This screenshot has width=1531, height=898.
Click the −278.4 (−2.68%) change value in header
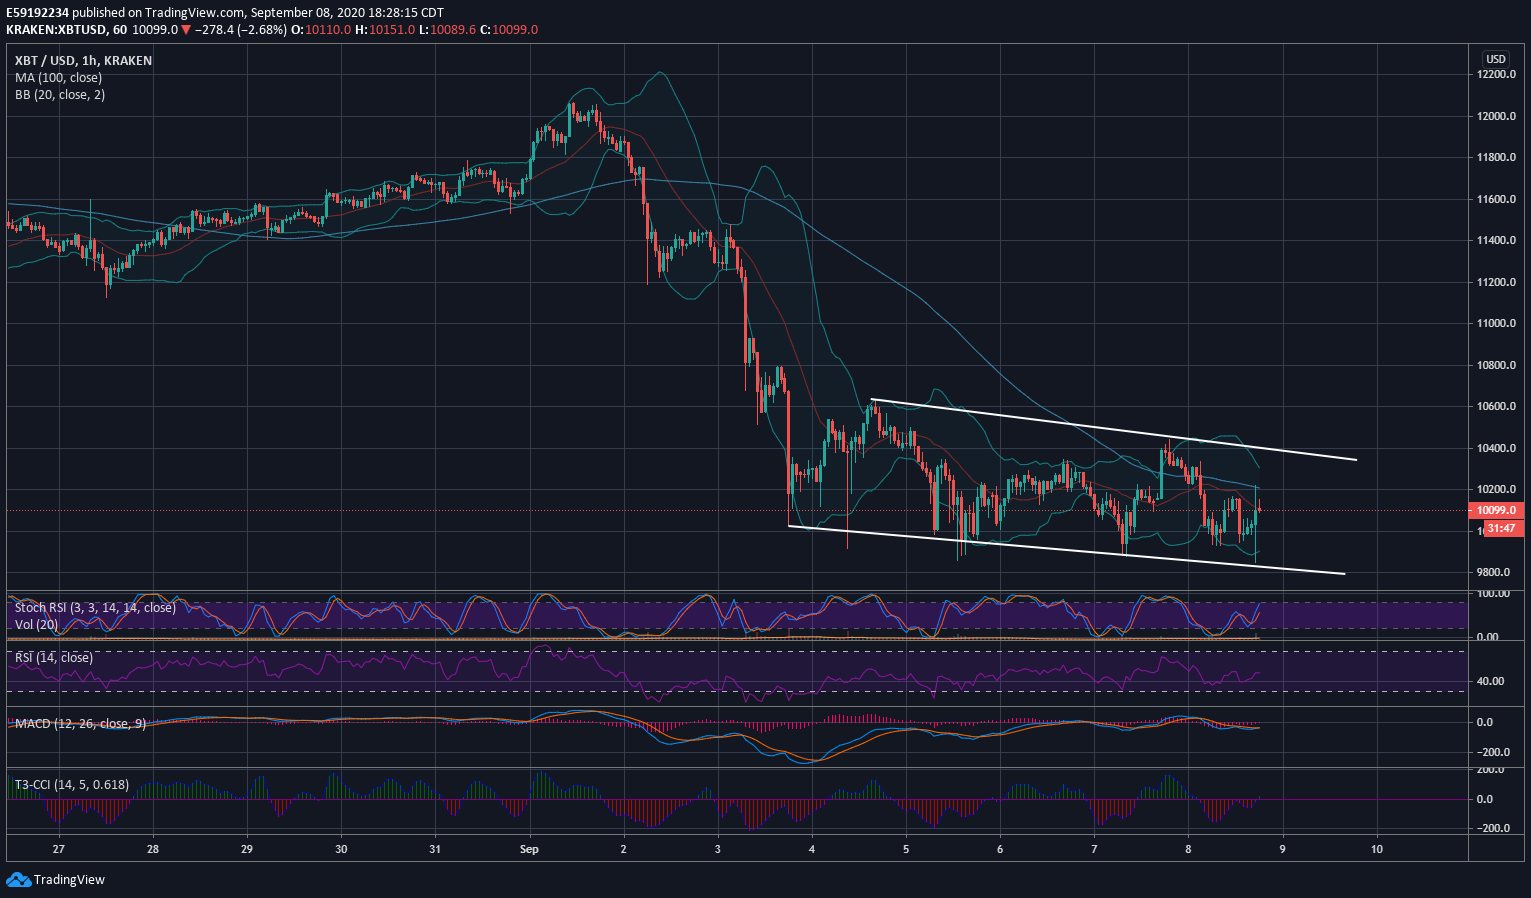(x=241, y=30)
